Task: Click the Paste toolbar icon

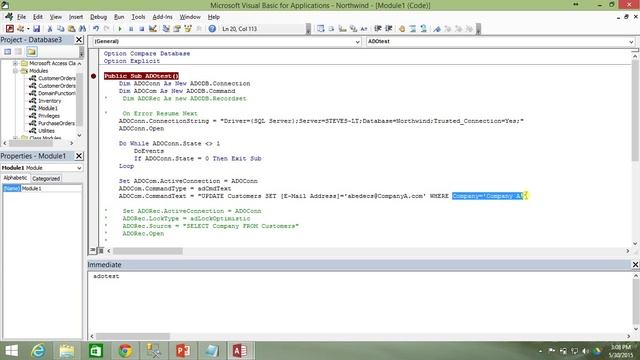Action: click(x=71, y=29)
